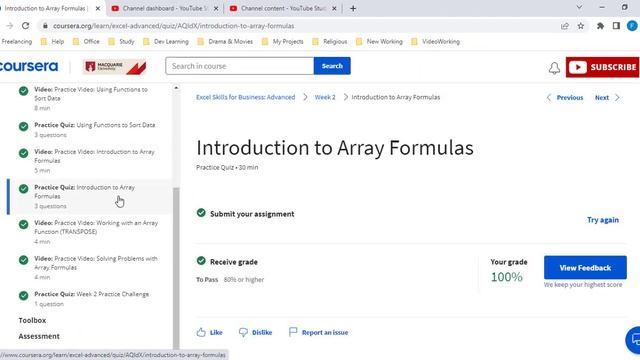640x360 pixels.
Task: Reload the page with the refresh icon
Action: (x=25, y=26)
